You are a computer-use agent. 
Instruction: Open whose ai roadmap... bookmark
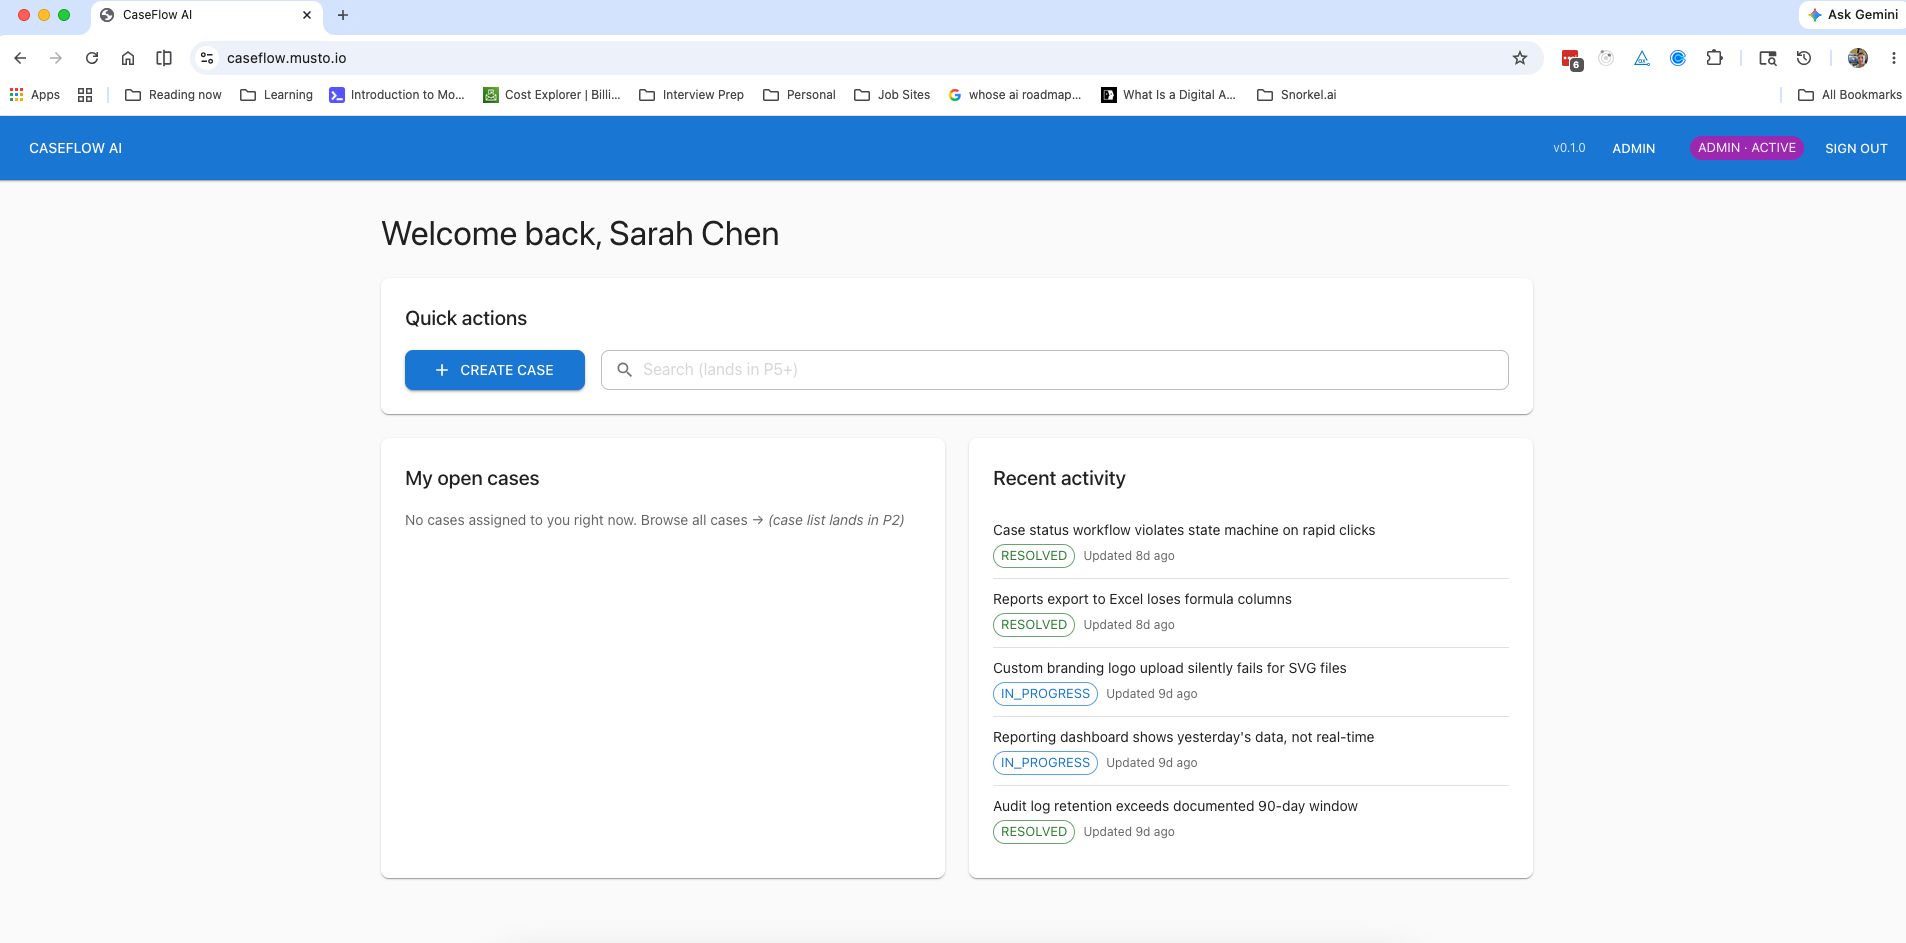coord(1015,95)
